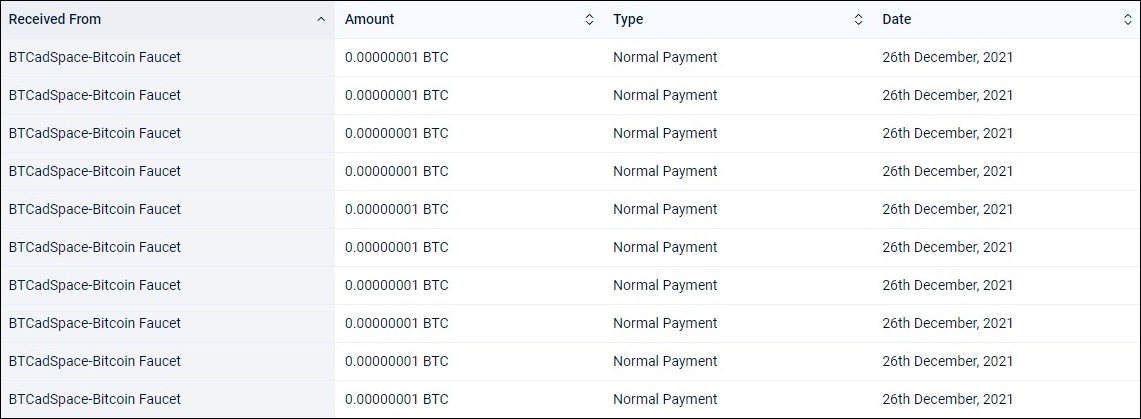Screen dimensions: 1141x419
Task: Click the Type column header text
Action: tap(628, 20)
